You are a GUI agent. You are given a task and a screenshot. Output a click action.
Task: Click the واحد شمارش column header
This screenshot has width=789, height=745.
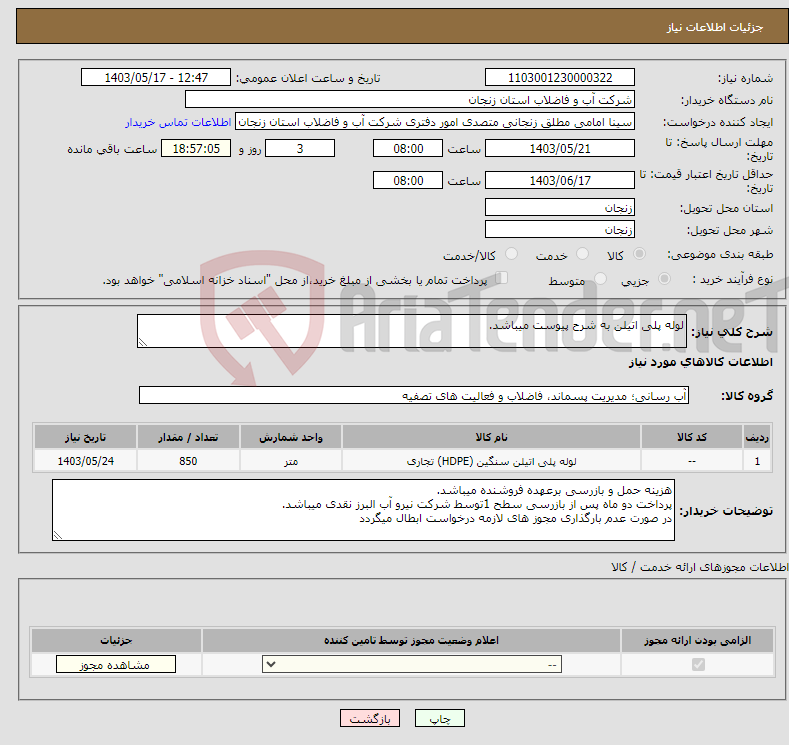pos(291,437)
